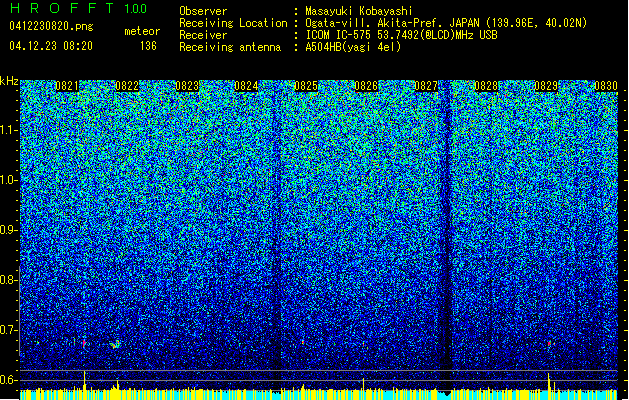Click the meteor count 136

point(148,46)
